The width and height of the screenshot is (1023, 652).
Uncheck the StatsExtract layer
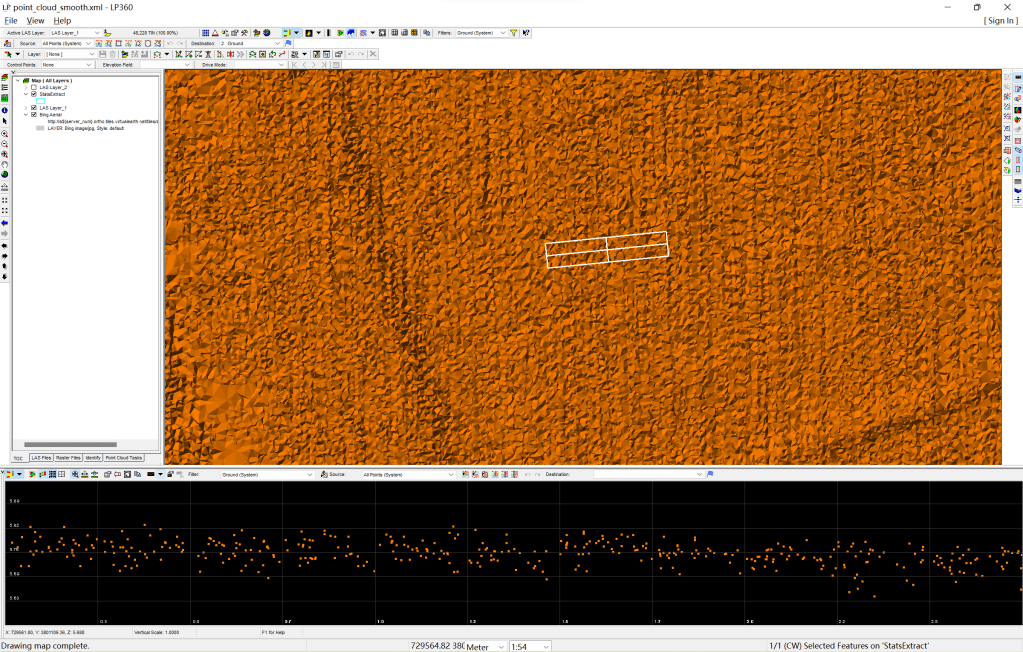(34, 94)
